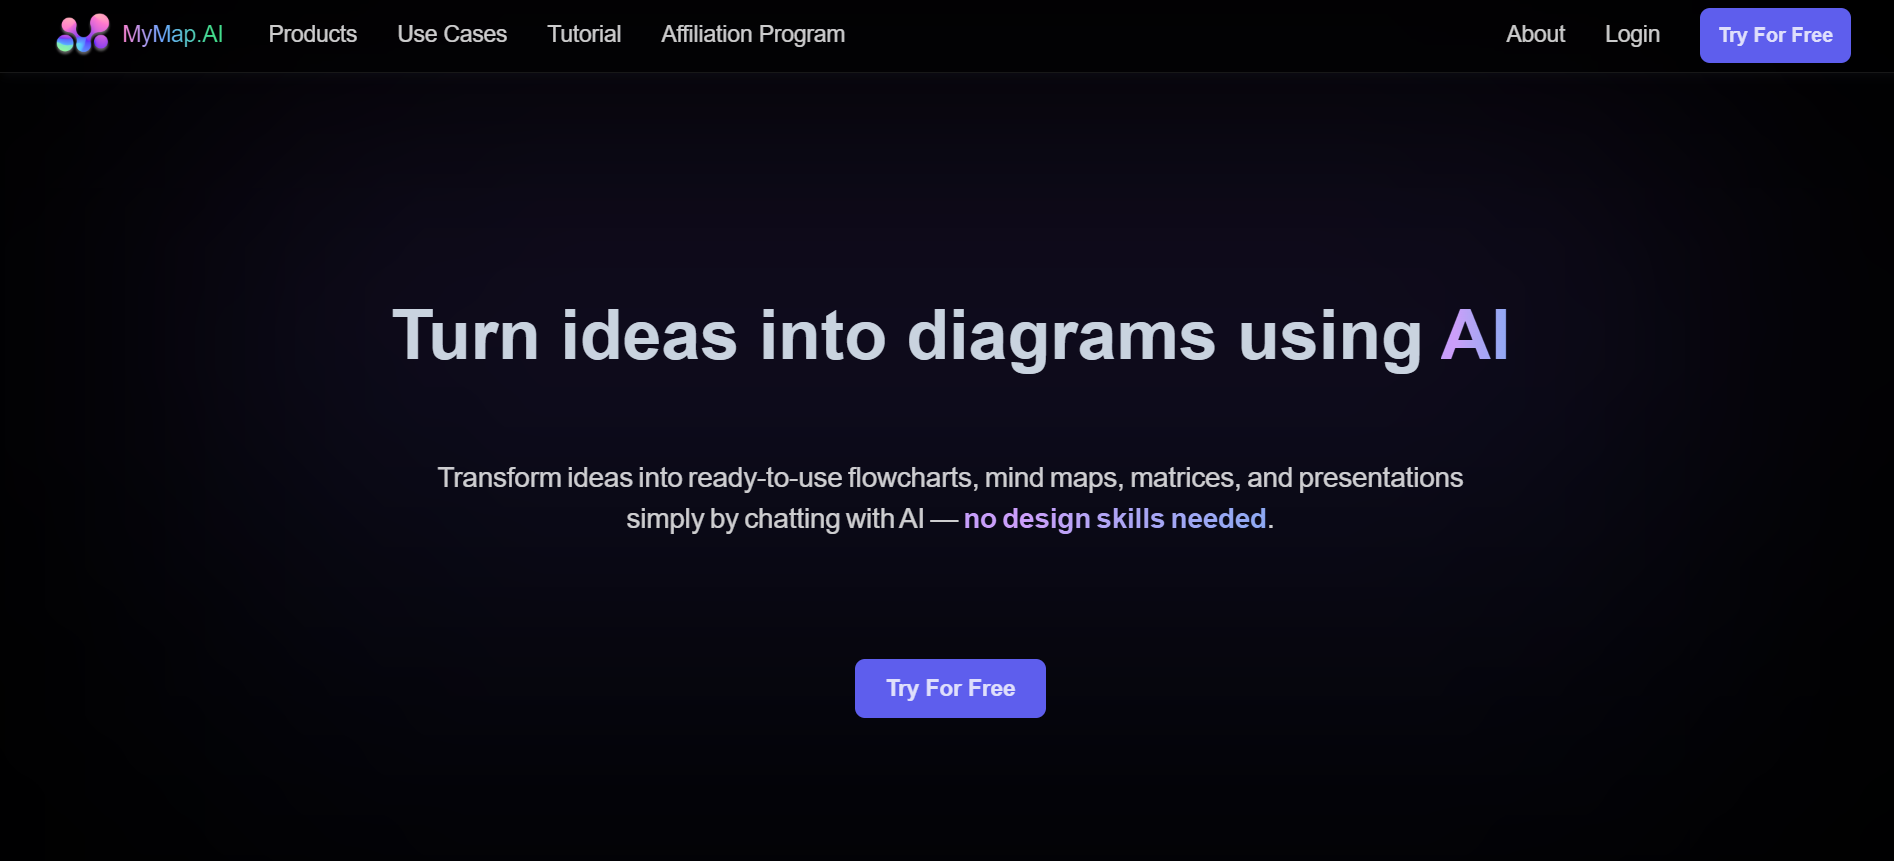This screenshot has height=861, width=1894.
Task: Go to the Tutorial page
Action: click(584, 34)
